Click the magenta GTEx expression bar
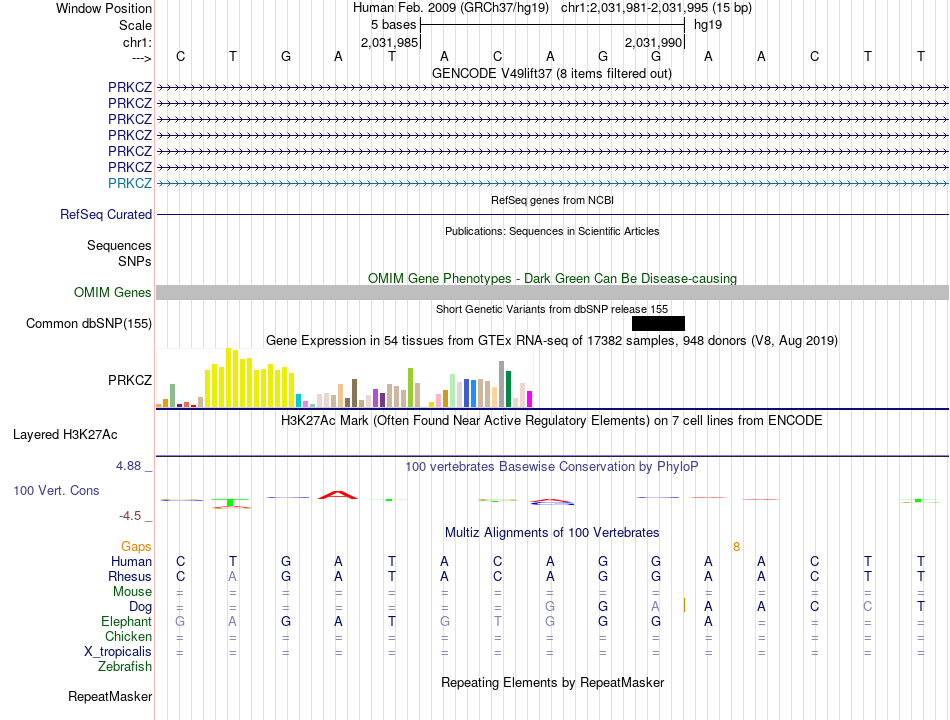The width and height of the screenshot is (950, 720). (x=529, y=399)
